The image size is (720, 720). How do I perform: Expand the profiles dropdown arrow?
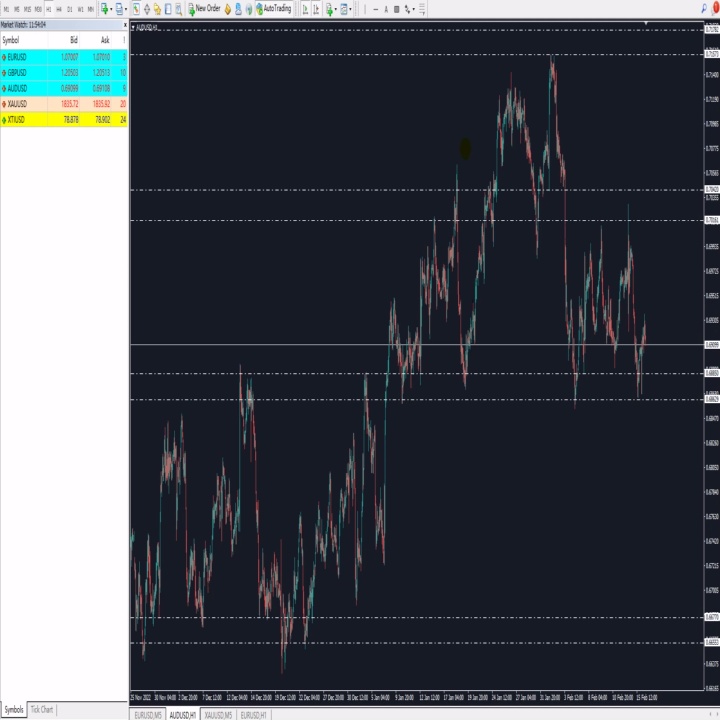[126, 9]
